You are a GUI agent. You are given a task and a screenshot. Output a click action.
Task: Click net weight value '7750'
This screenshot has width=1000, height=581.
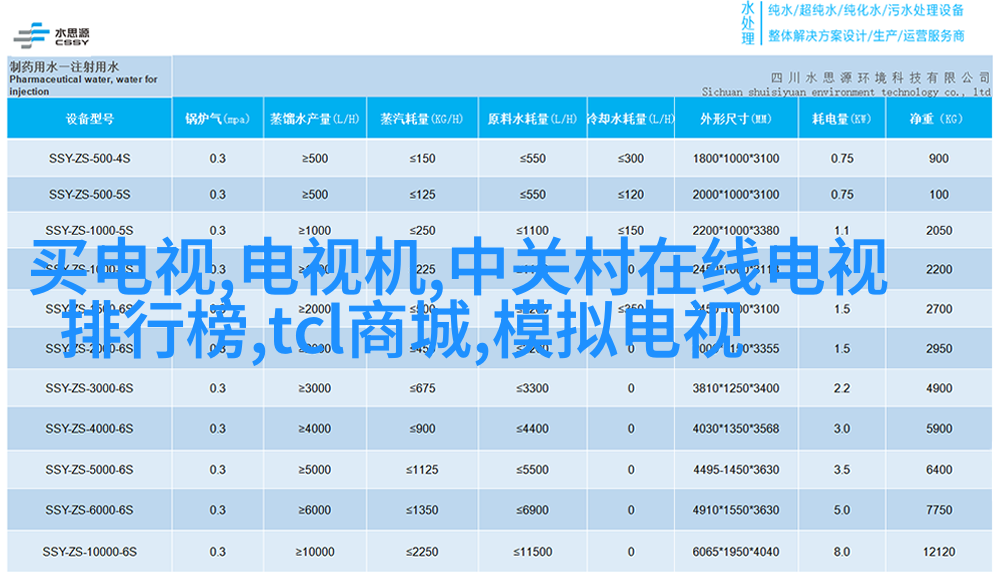pyautogui.click(x=939, y=510)
